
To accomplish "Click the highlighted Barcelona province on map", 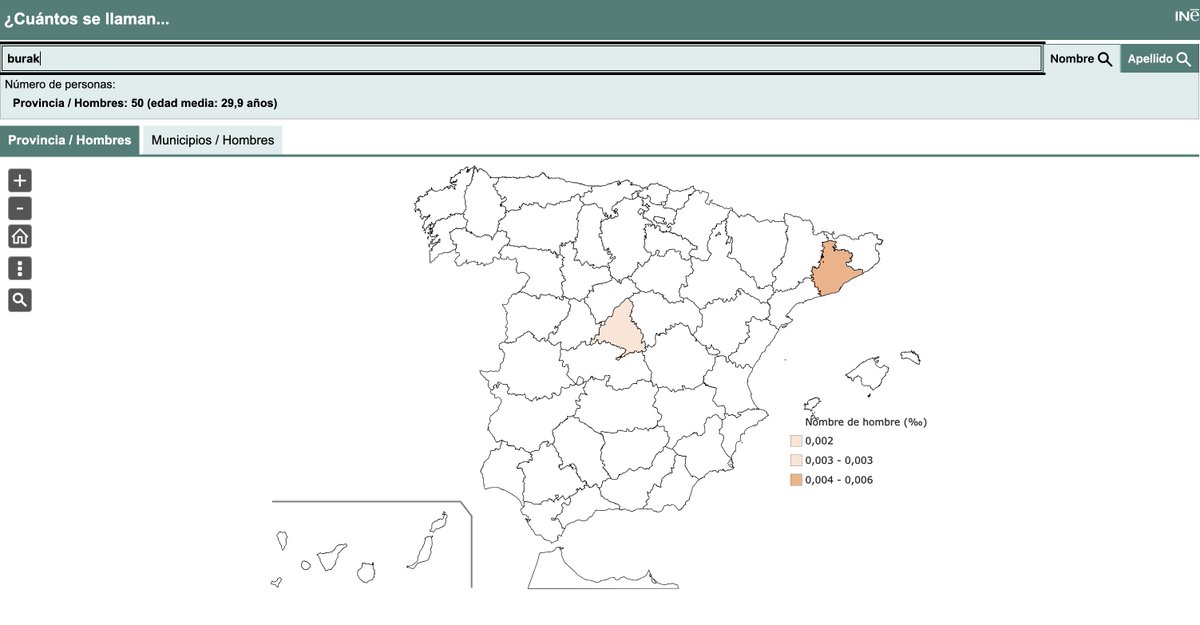I will tap(836, 268).
